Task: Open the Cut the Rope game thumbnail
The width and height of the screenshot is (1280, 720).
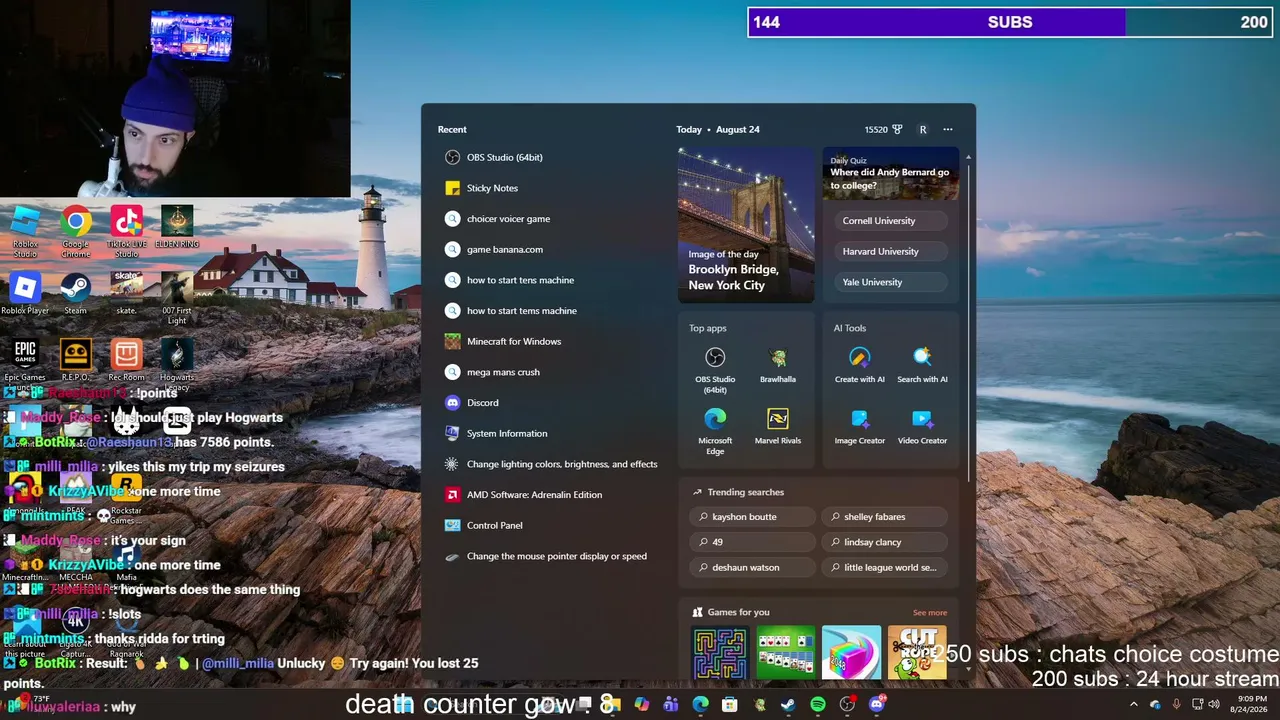Action: [x=917, y=653]
